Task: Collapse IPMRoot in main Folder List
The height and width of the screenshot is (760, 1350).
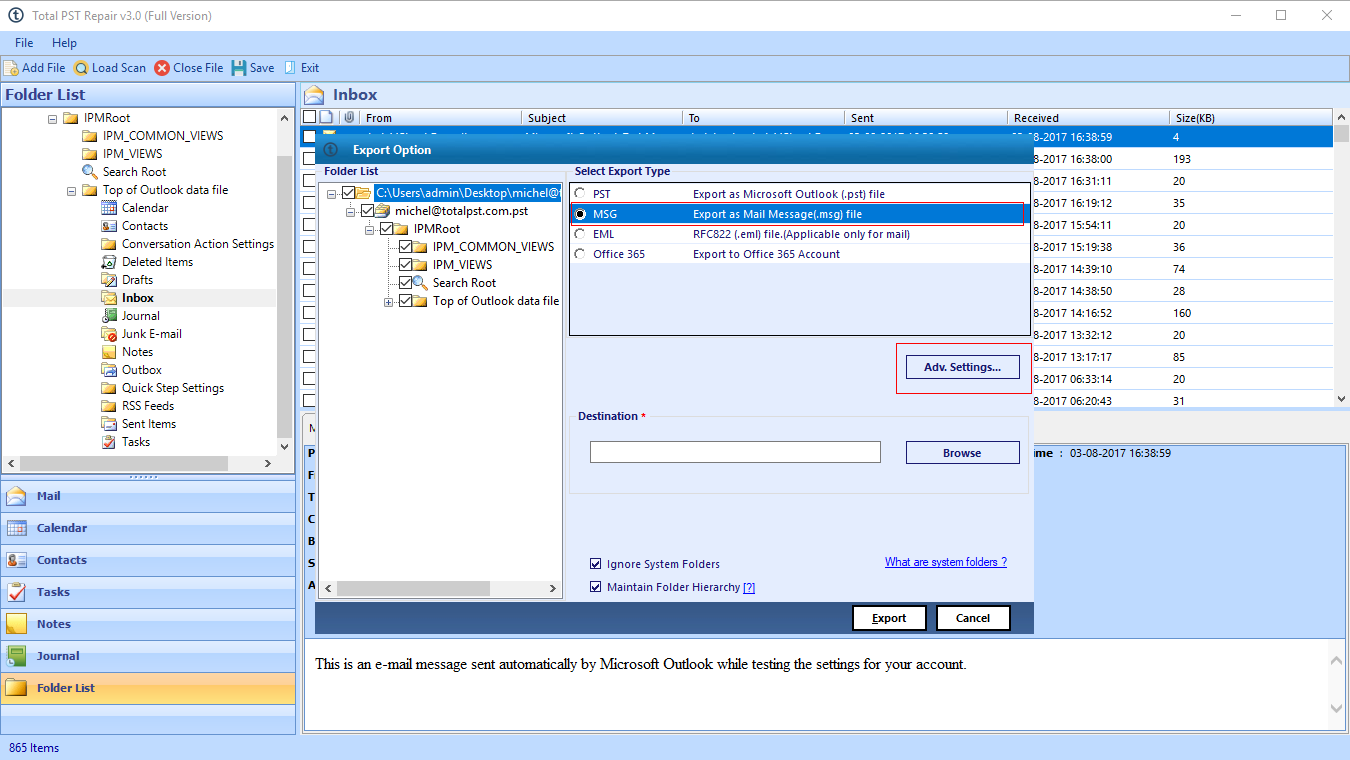Action: pyautogui.click(x=53, y=118)
